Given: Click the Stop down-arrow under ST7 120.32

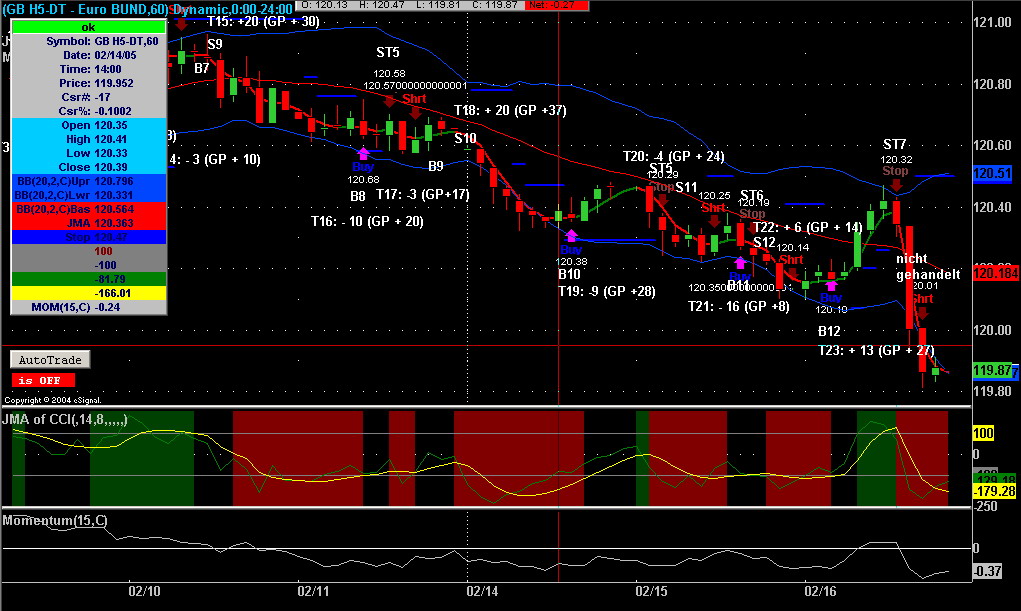Looking at the screenshot, I should [897, 185].
